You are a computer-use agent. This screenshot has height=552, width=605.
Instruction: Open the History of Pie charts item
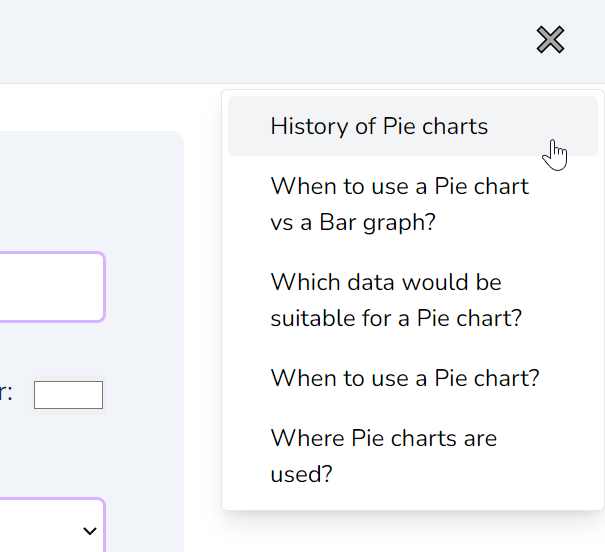click(x=413, y=126)
